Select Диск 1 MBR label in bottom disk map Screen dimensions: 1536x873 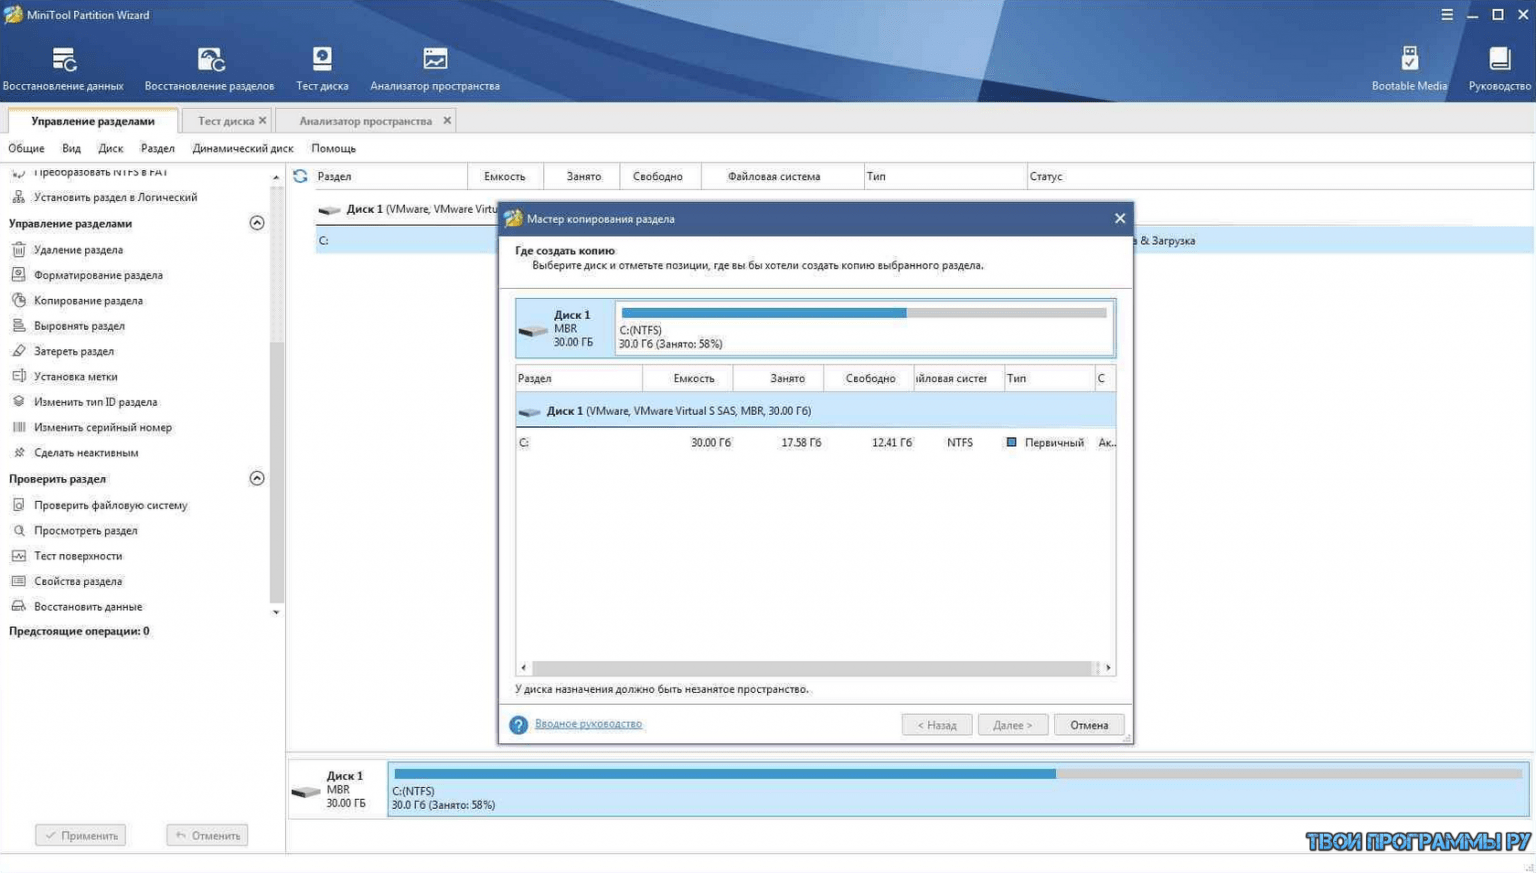(x=337, y=789)
